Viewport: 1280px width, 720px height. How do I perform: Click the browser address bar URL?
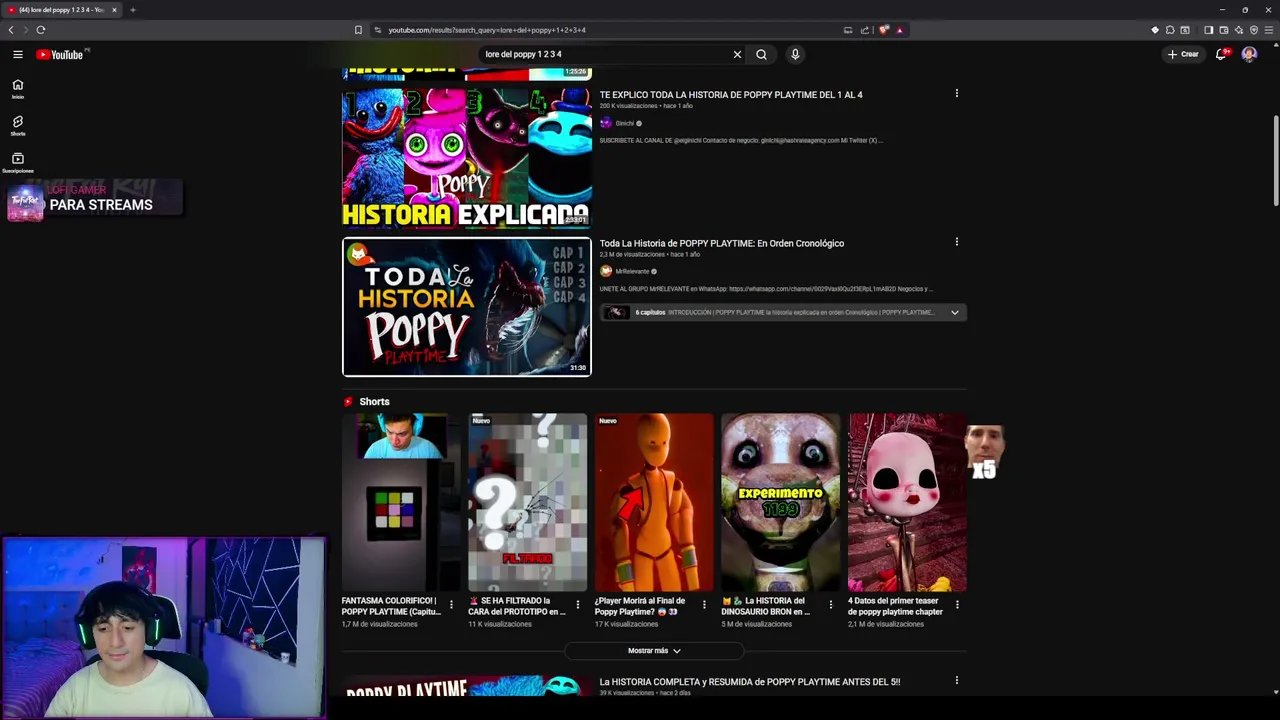pyautogui.click(x=487, y=30)
